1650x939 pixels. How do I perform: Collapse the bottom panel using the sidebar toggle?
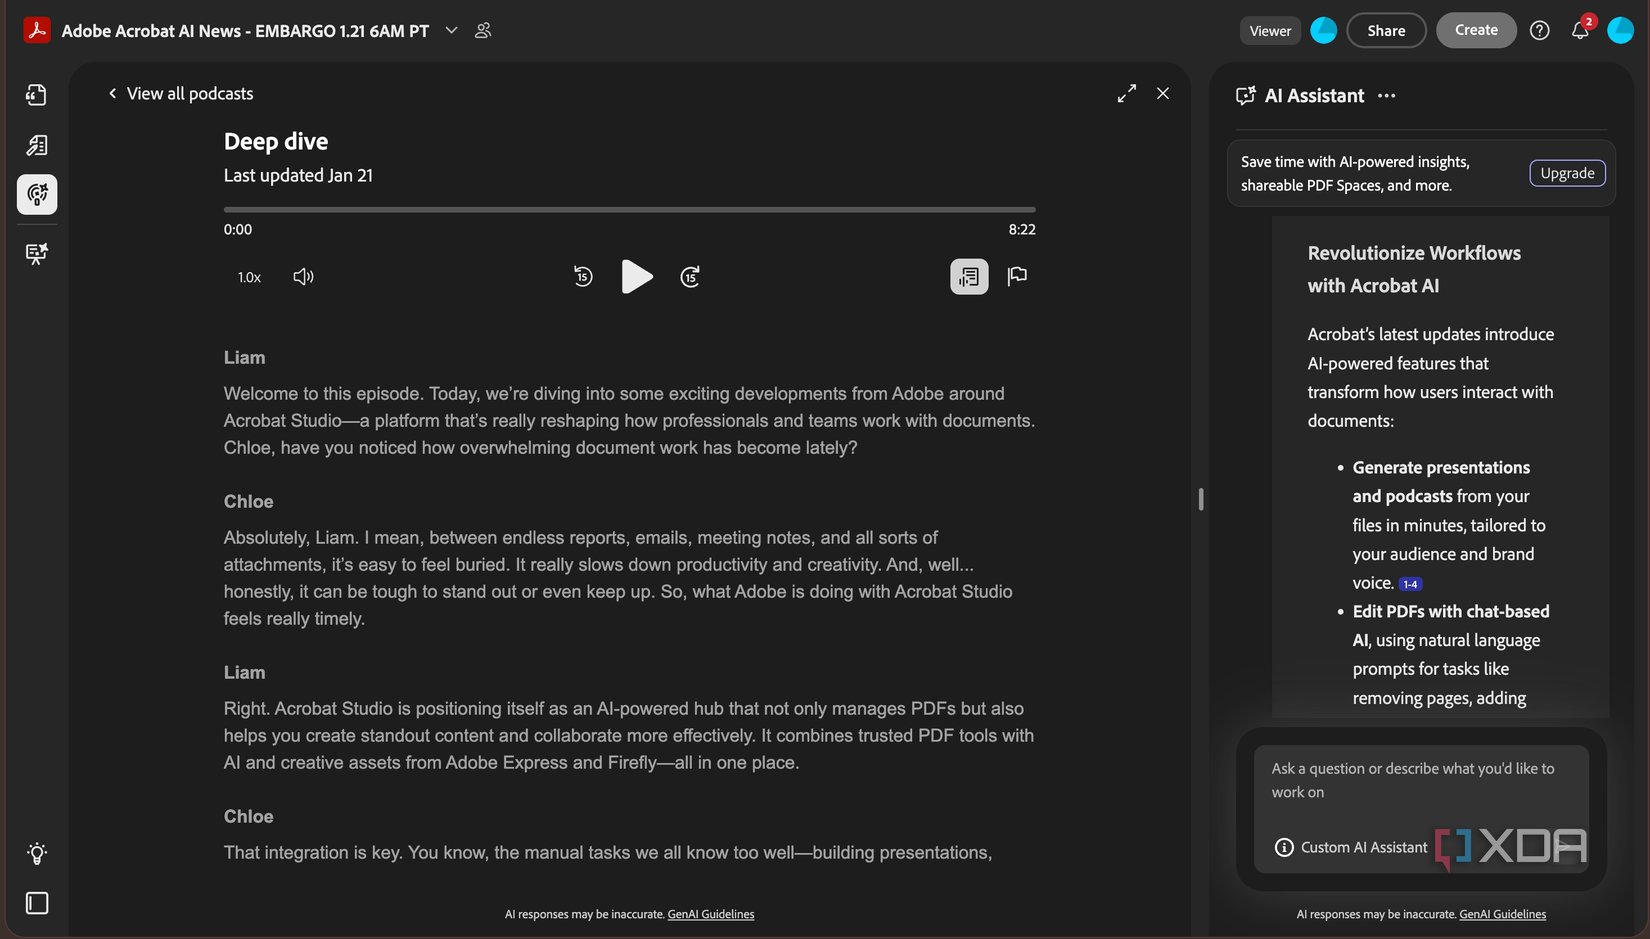(x=36, y=902)
